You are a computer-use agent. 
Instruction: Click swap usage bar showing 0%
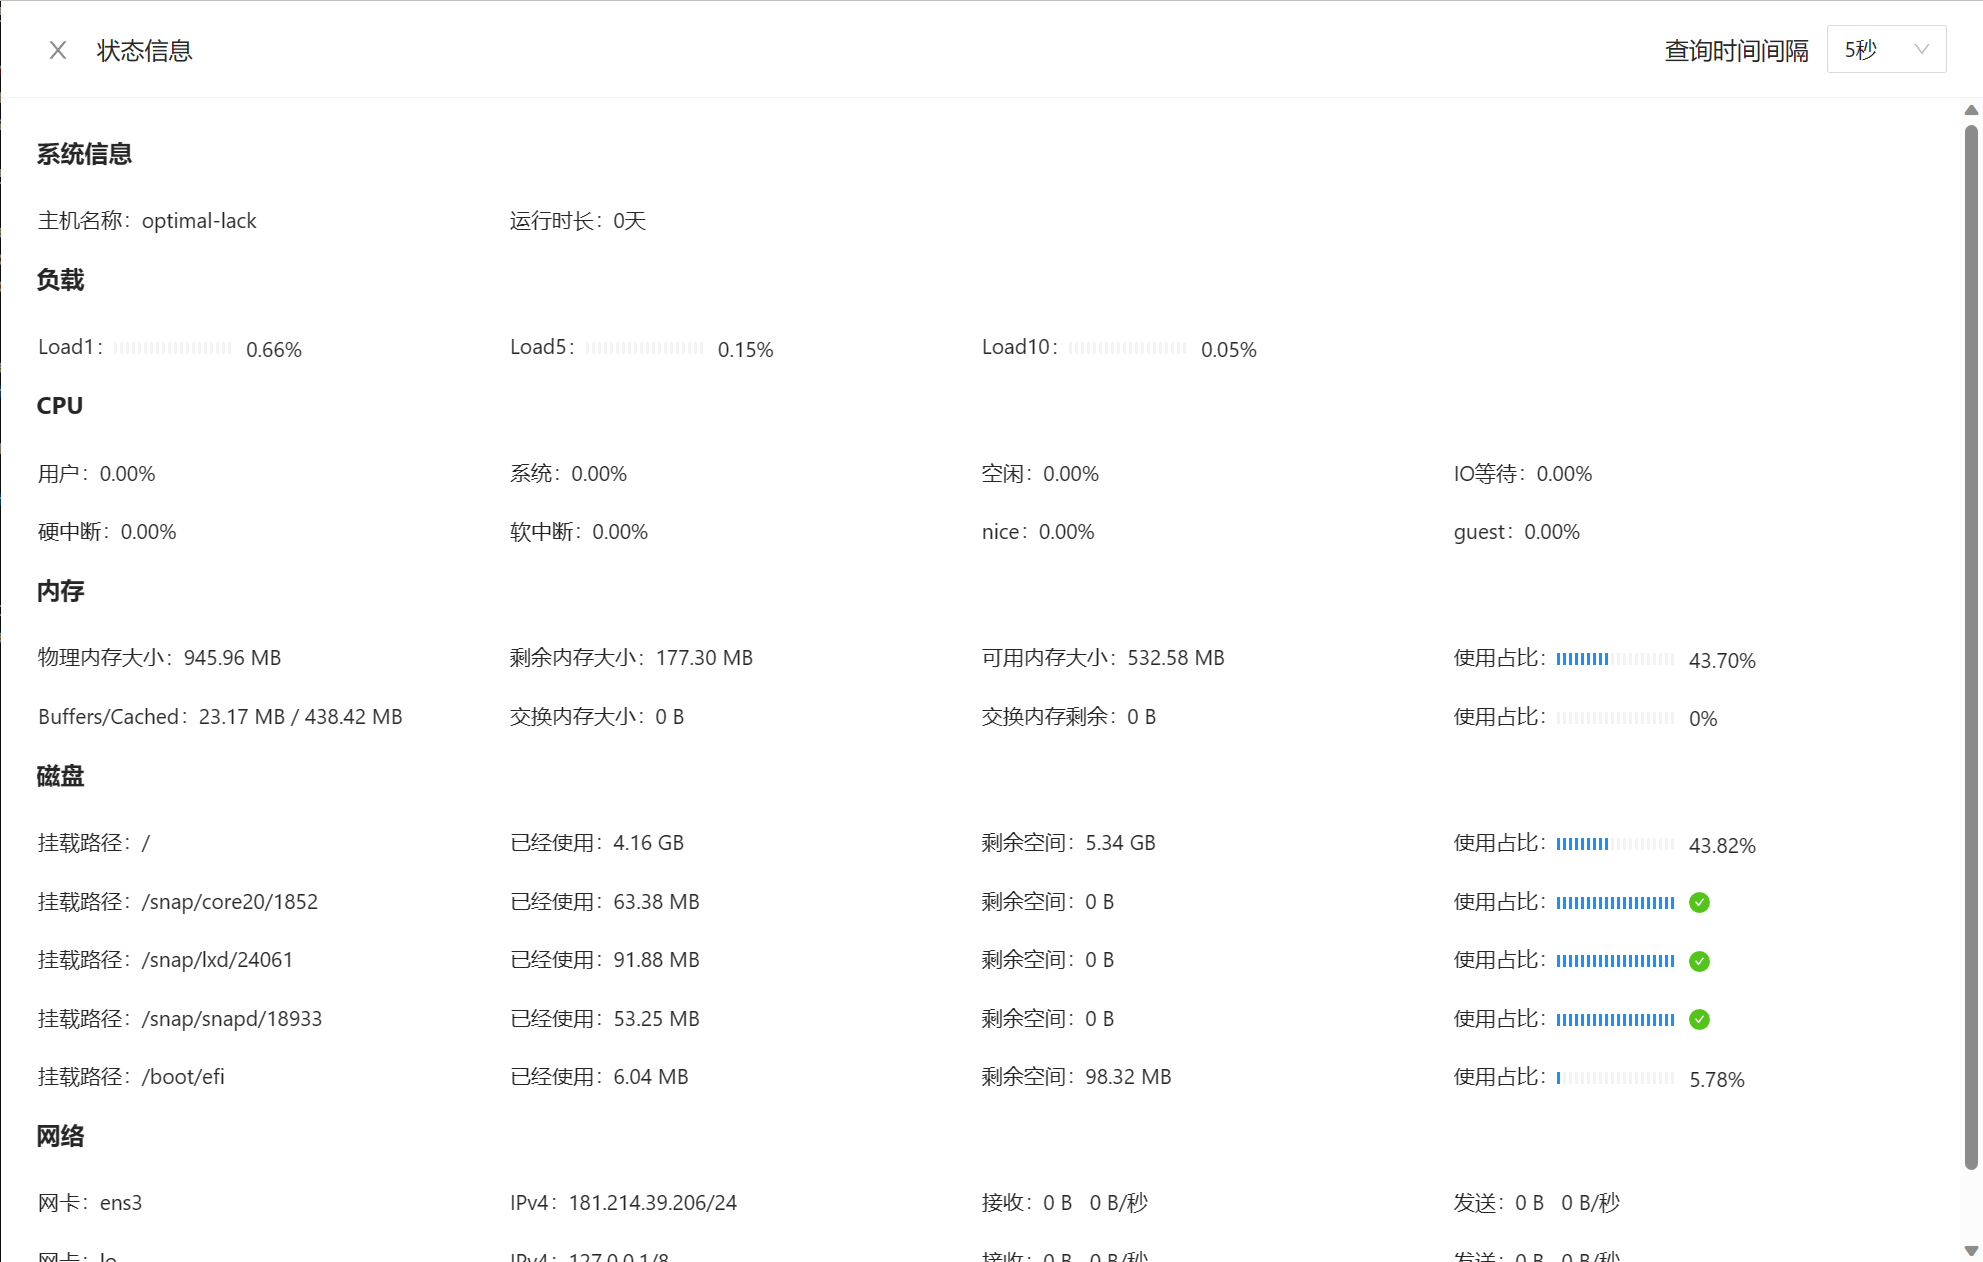(1615, 718)
